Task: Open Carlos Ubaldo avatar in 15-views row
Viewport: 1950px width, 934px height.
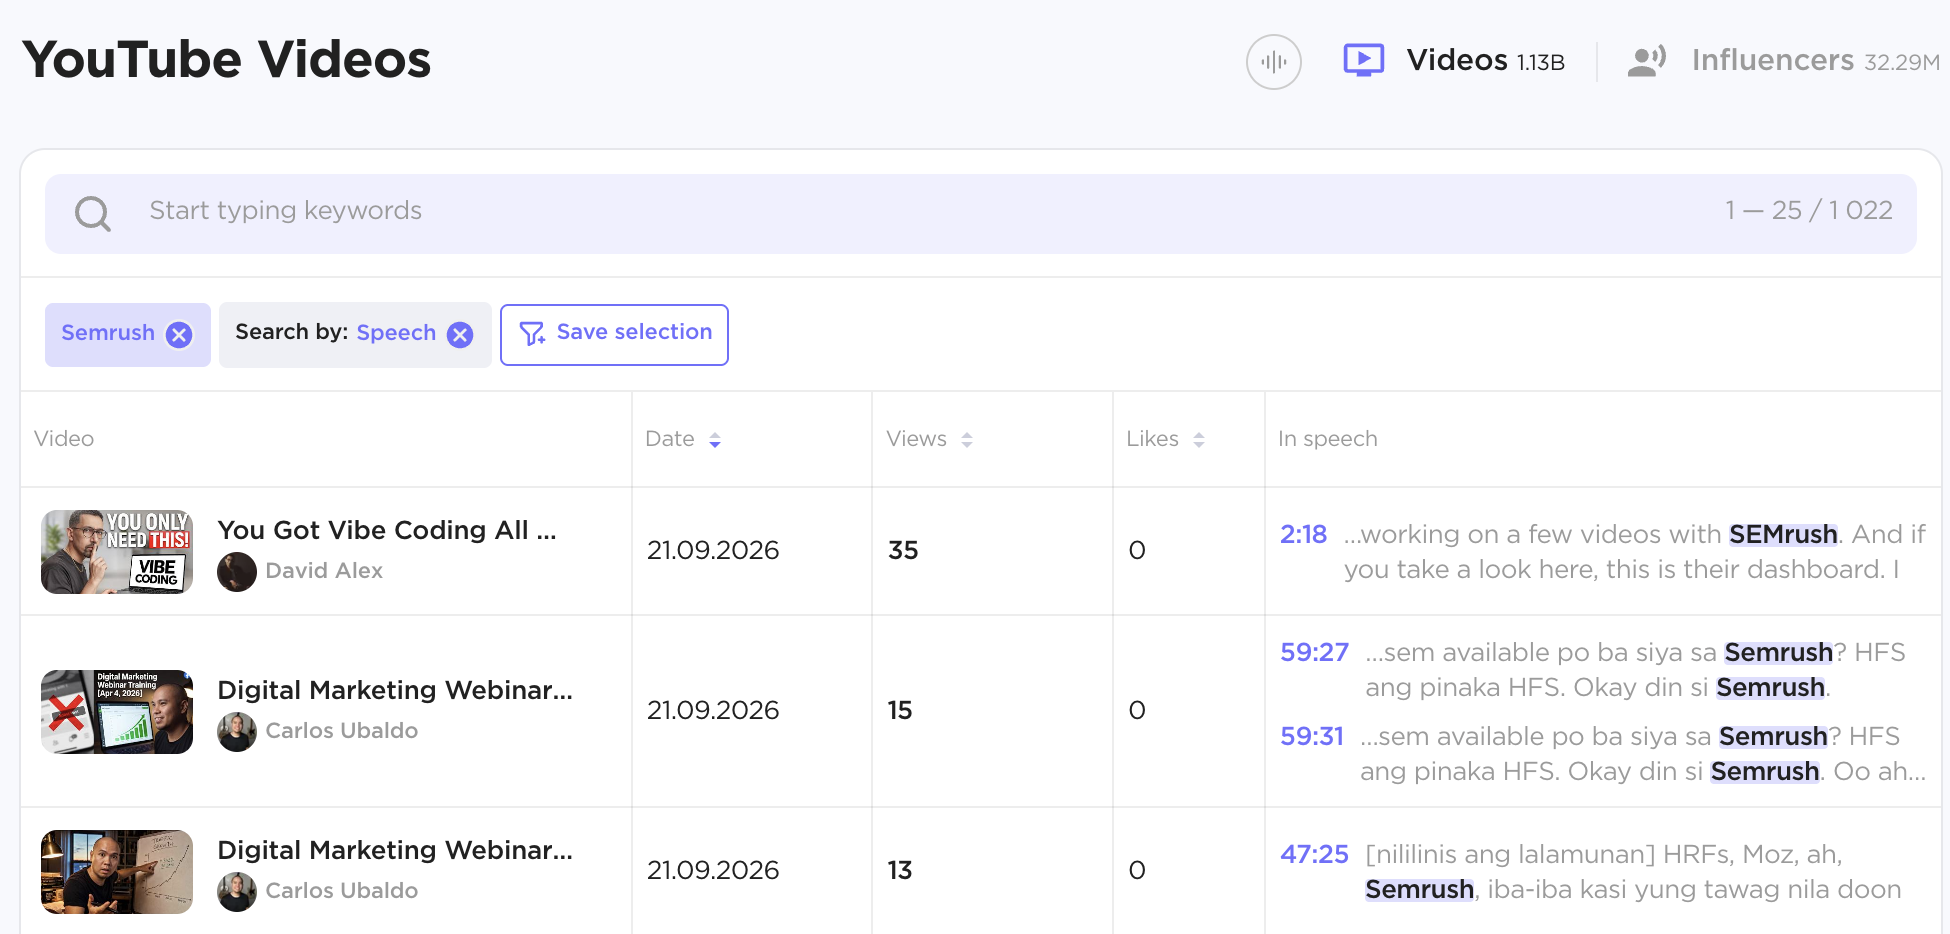Action: pos(237,732)
